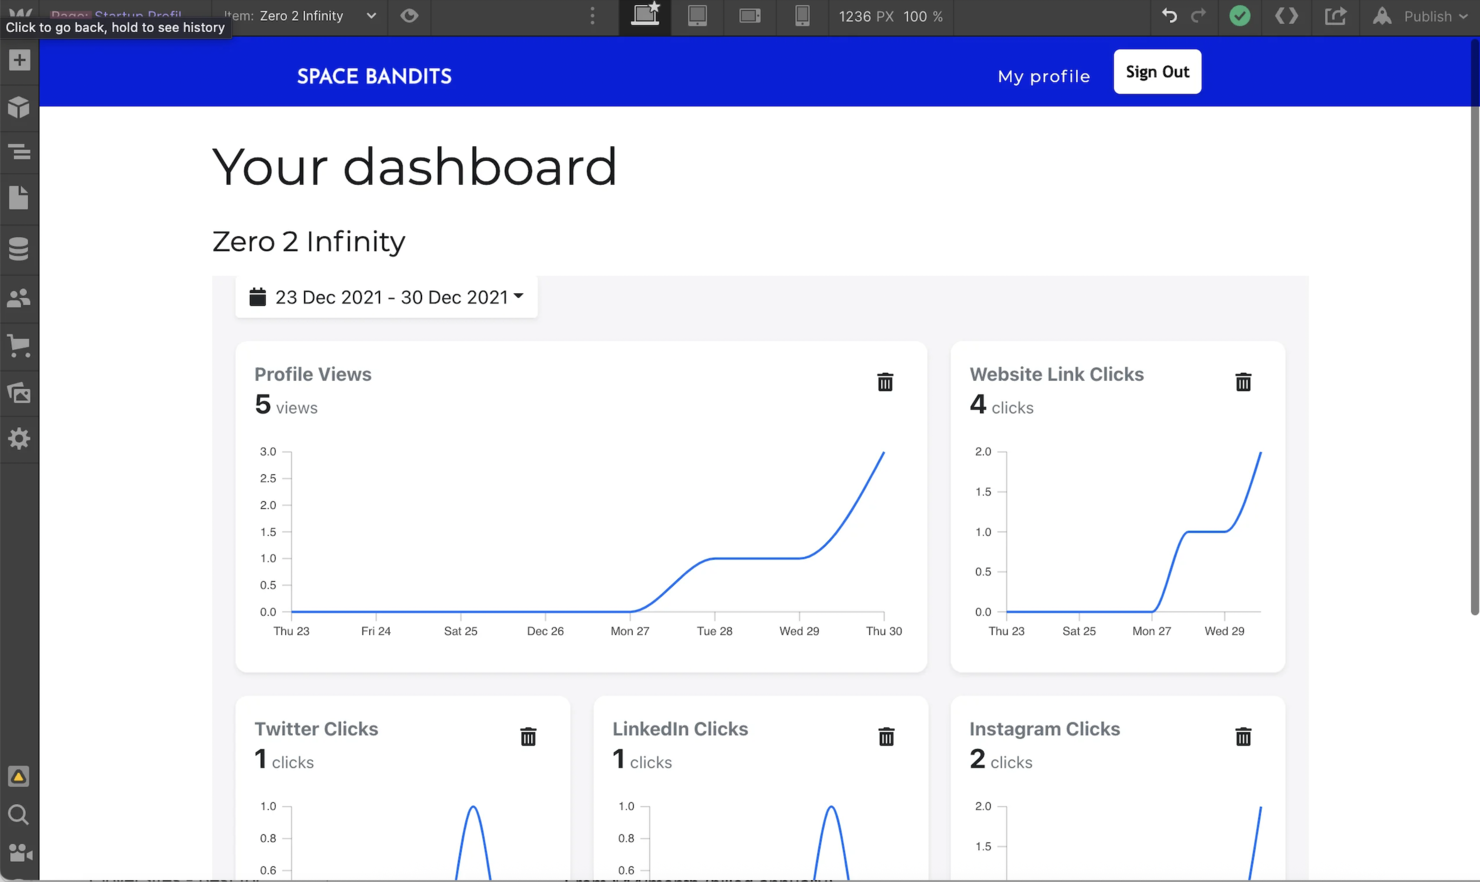Click the LinkedIn Clicks title
Image resolution: width=1480 pixels, height=882 pixels.
pyautogui.click(x=680, y=729)
